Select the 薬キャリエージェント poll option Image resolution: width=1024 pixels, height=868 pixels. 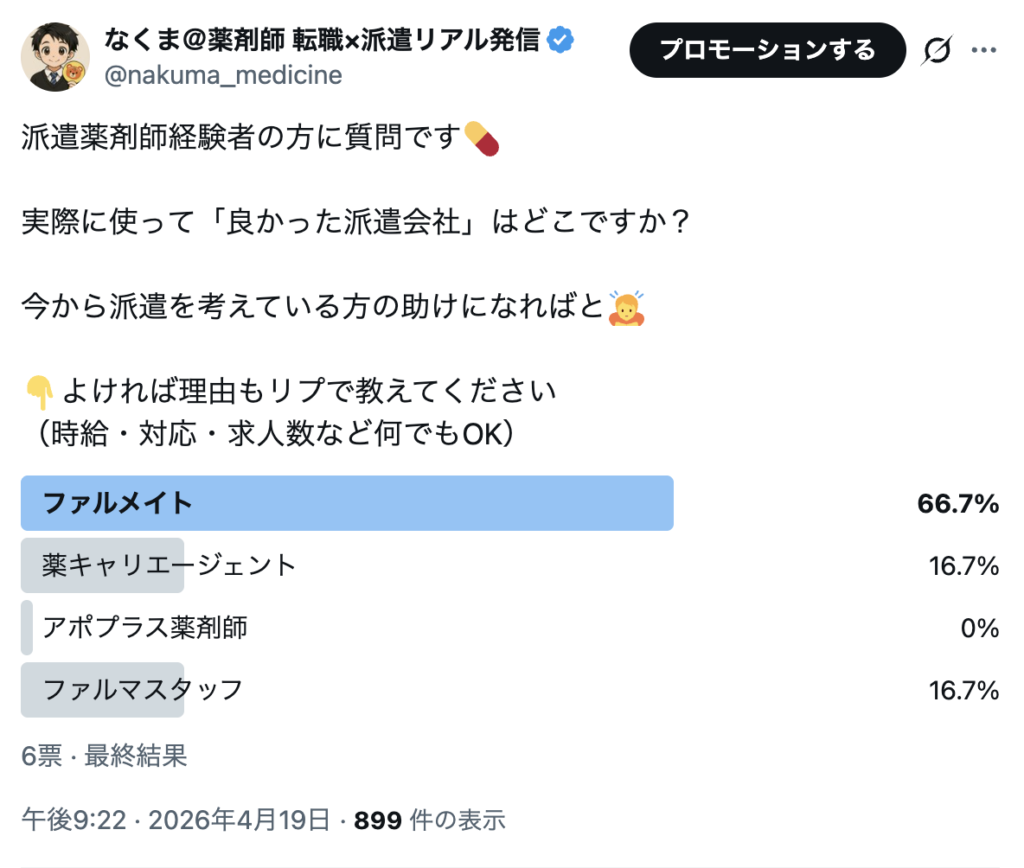170,566
